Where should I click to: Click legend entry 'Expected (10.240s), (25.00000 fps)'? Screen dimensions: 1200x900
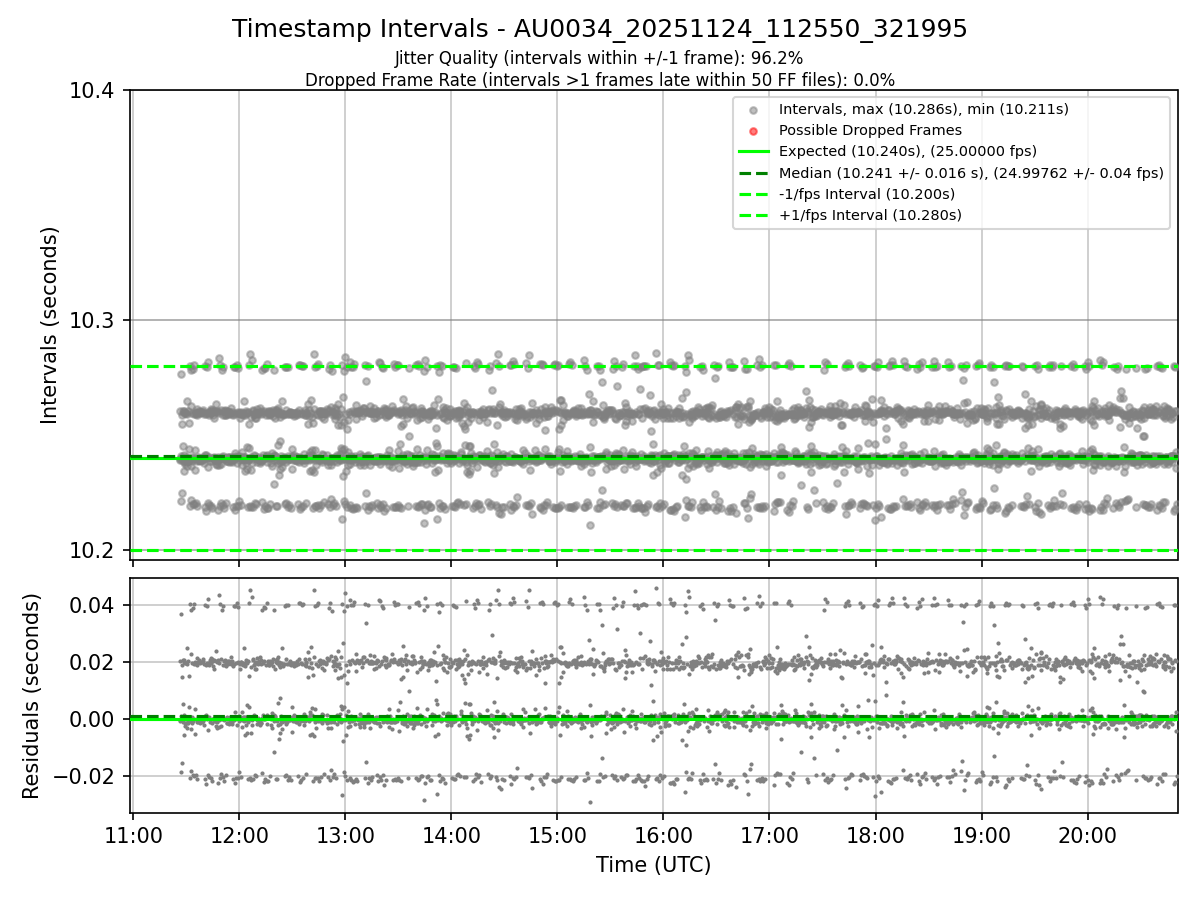pos(908,151)
